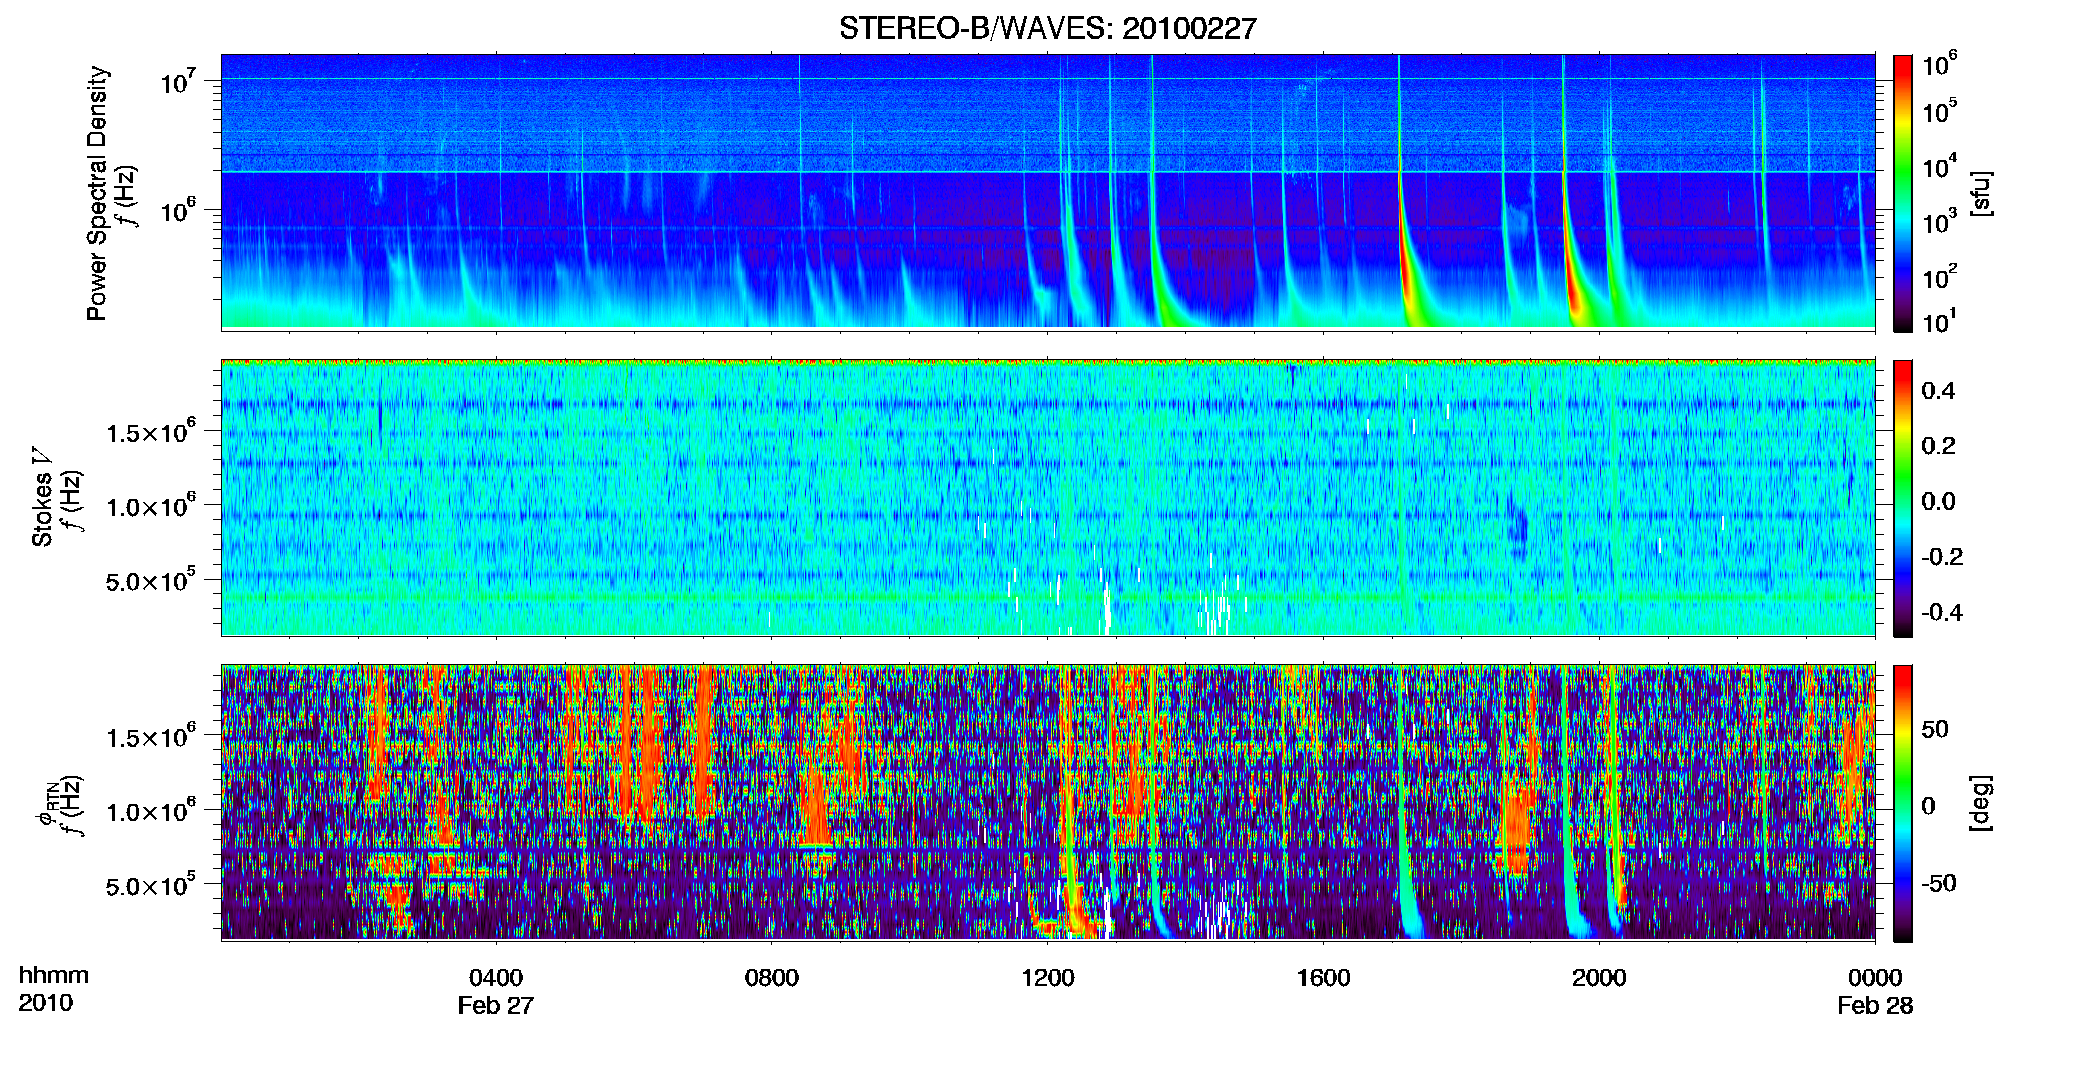The image size is (2096, 1080).
Task: Click the 1600 time tick label
Action: point(1323,978)
